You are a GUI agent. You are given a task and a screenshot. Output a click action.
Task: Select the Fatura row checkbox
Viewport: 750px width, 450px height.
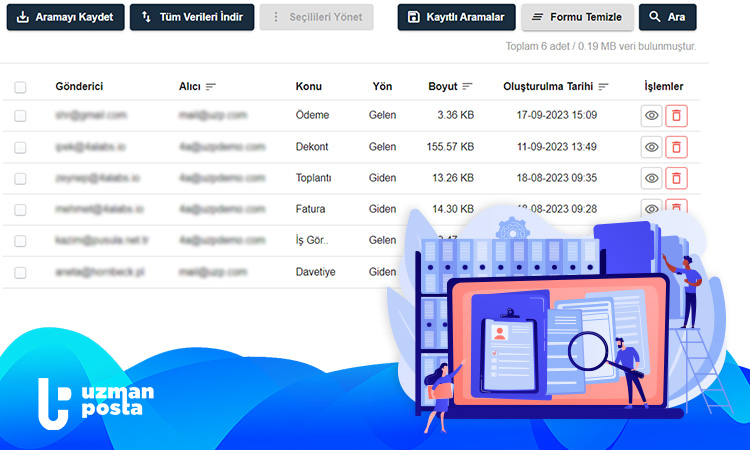[x=20, y=209]
